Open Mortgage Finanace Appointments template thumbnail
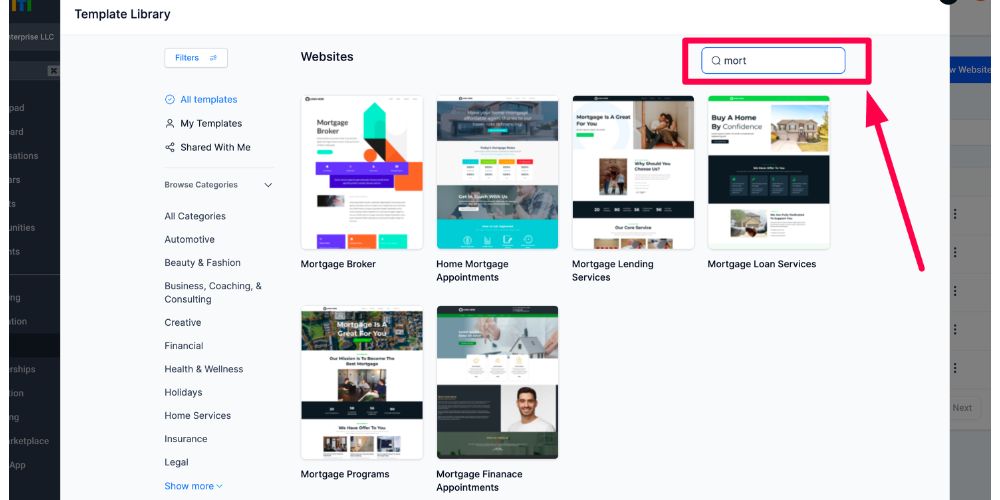Screen dimensions: 1000x500 click(x=497, y=383)
